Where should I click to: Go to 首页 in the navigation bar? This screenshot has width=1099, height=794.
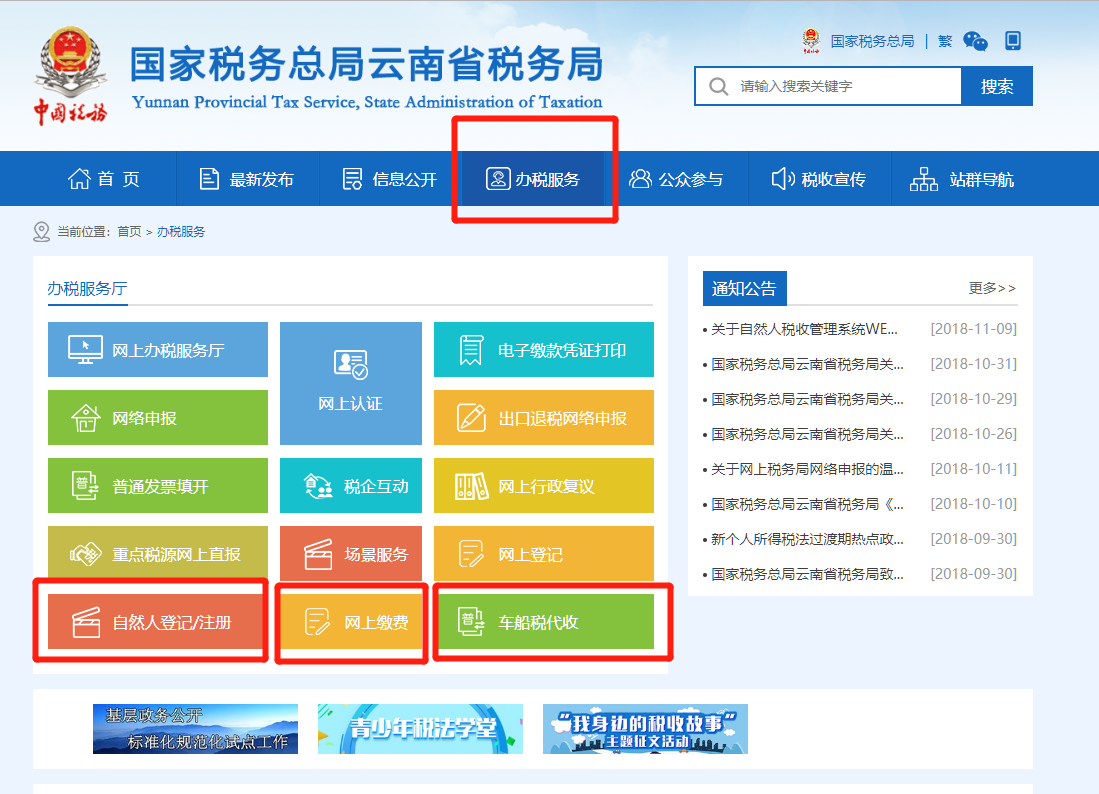(104, 179)
